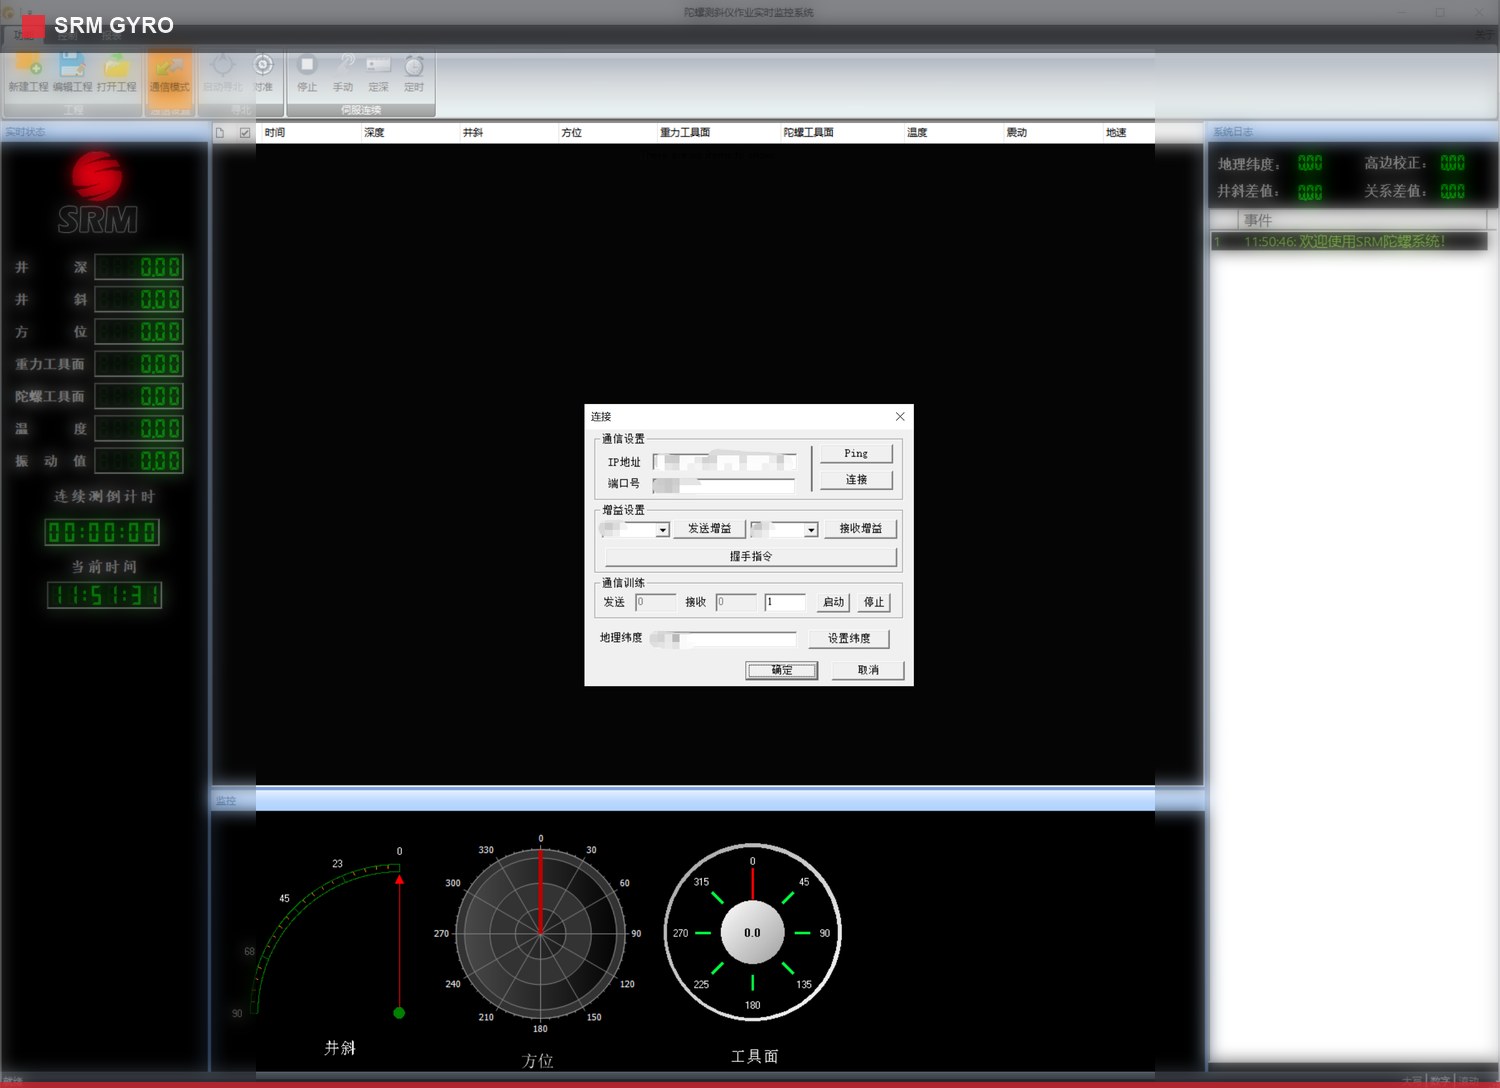Click the 重力工具面 column header
This screenshot has height=1088, width=1500.
(x=718, y=132)
